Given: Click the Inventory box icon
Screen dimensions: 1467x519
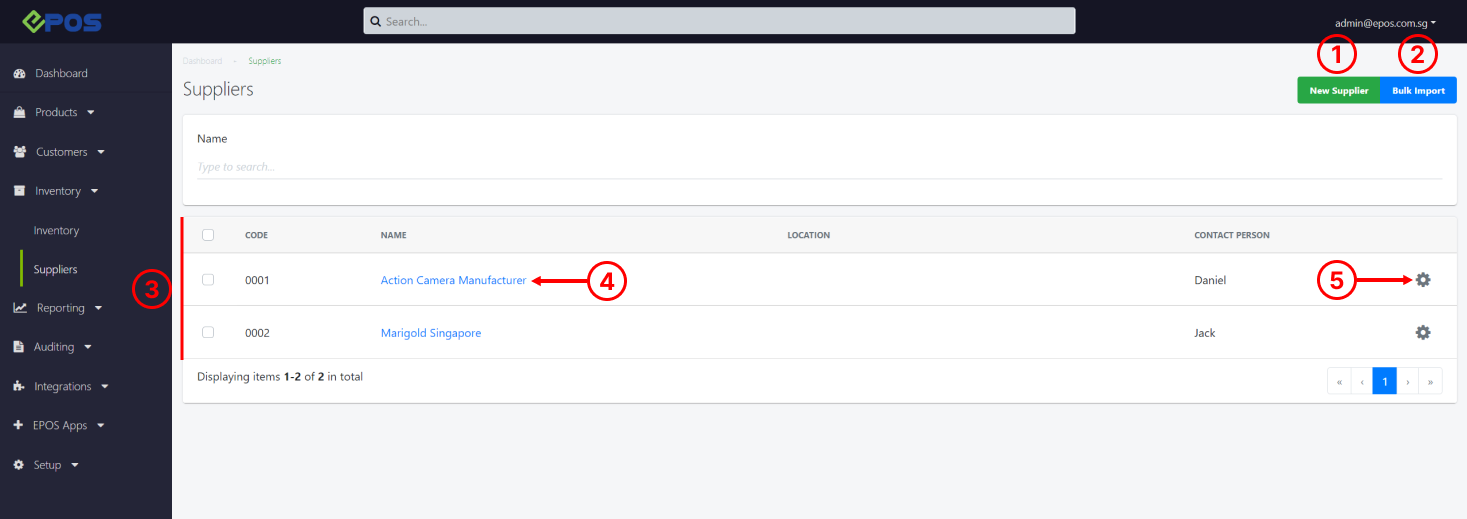Looking at the screenshot, I should pyautogui.click(x=19, y=191).
